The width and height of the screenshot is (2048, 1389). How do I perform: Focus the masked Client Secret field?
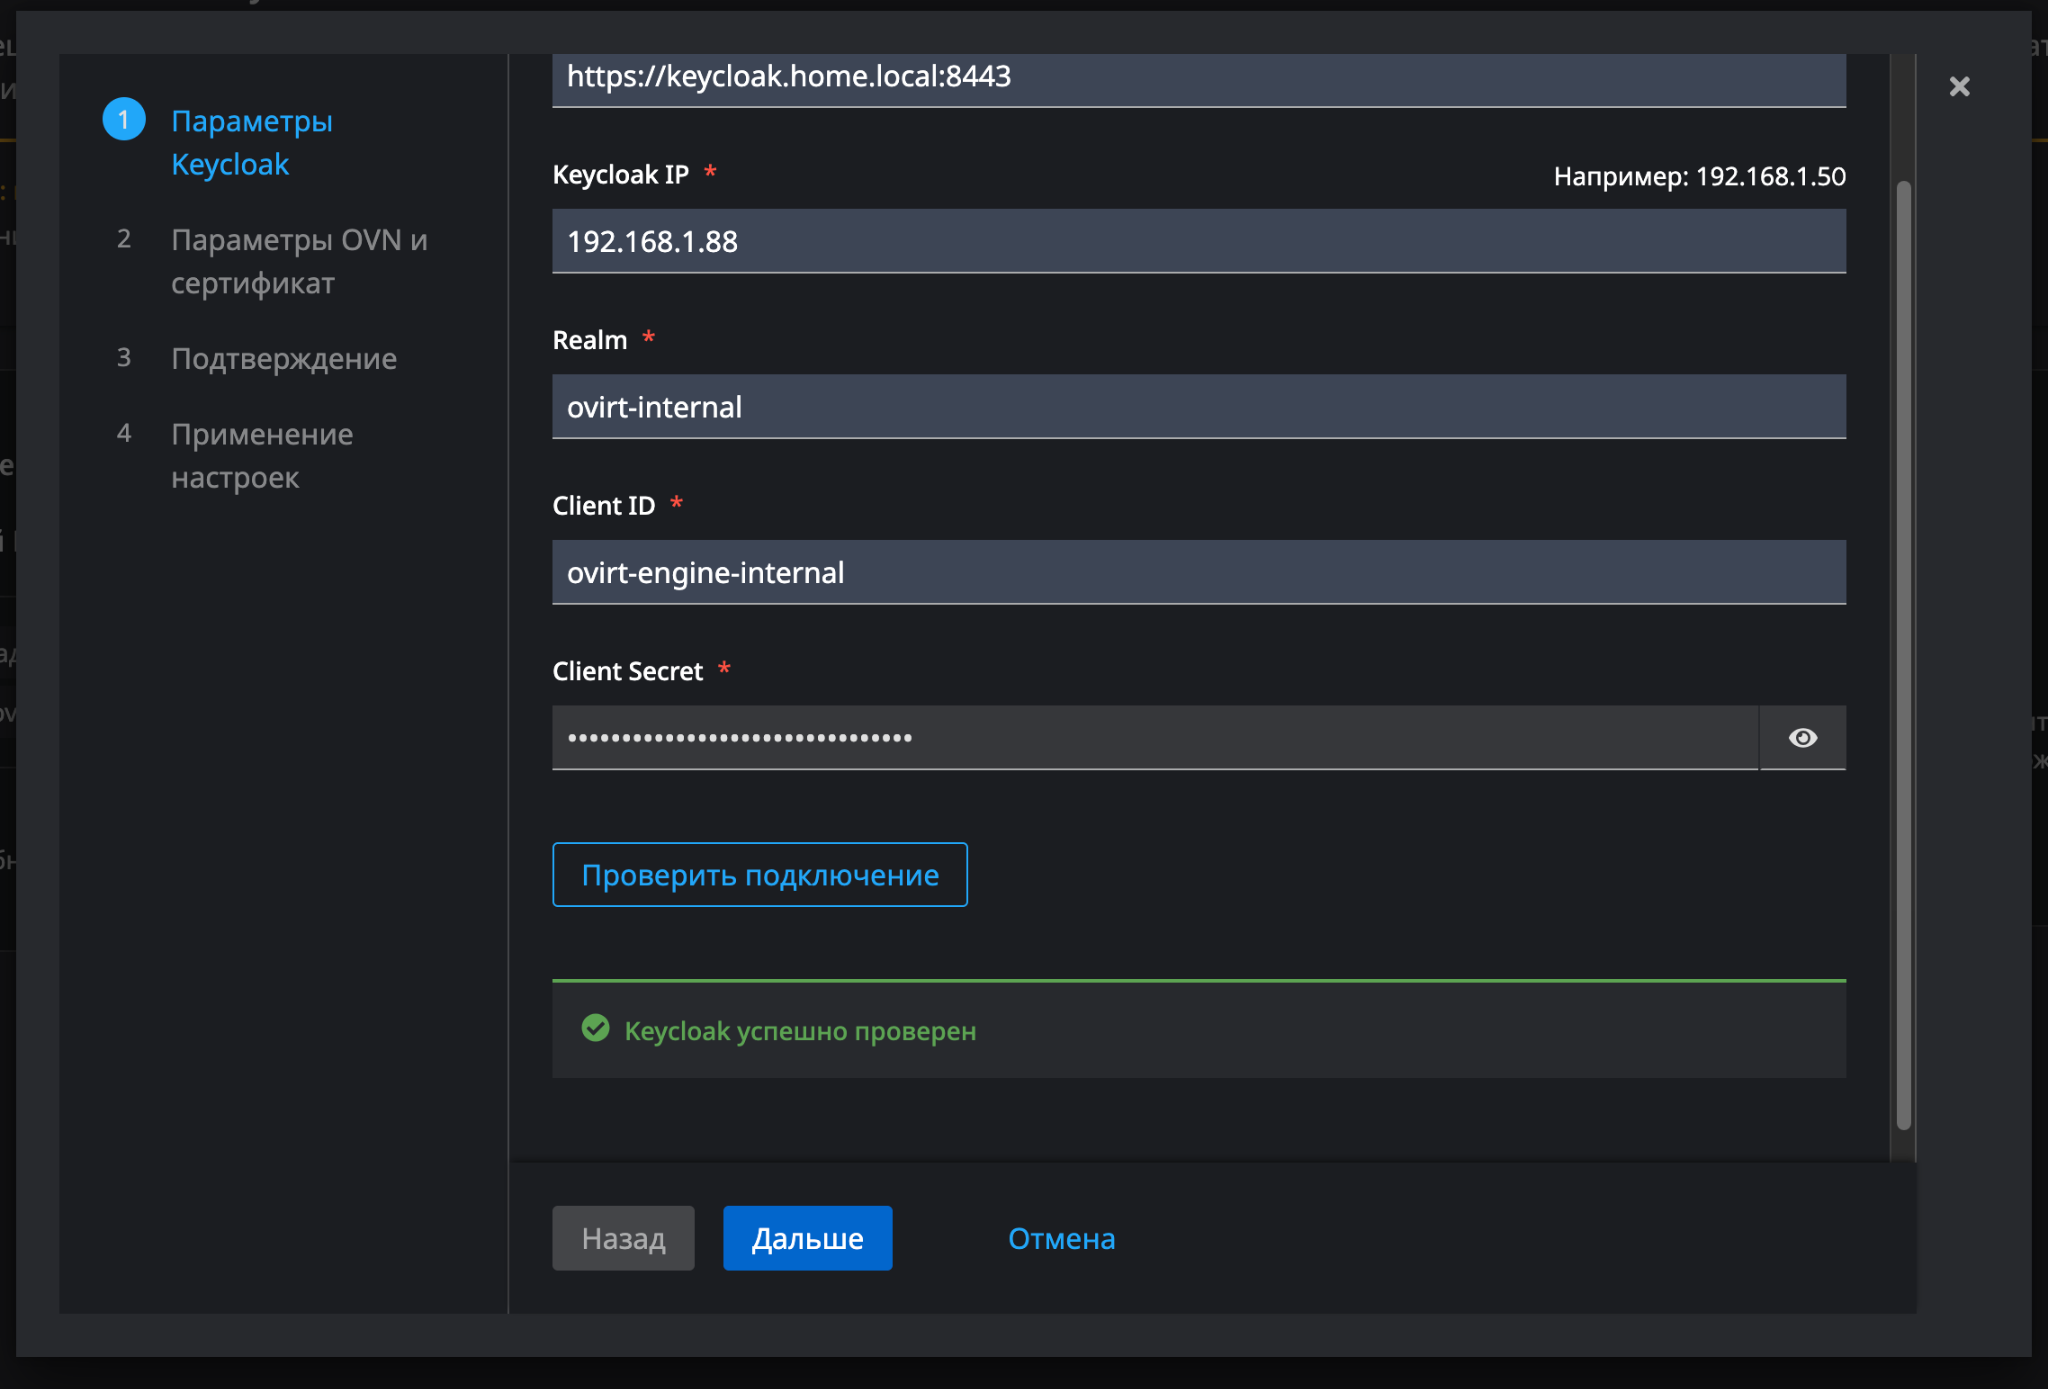(1154, 738)
